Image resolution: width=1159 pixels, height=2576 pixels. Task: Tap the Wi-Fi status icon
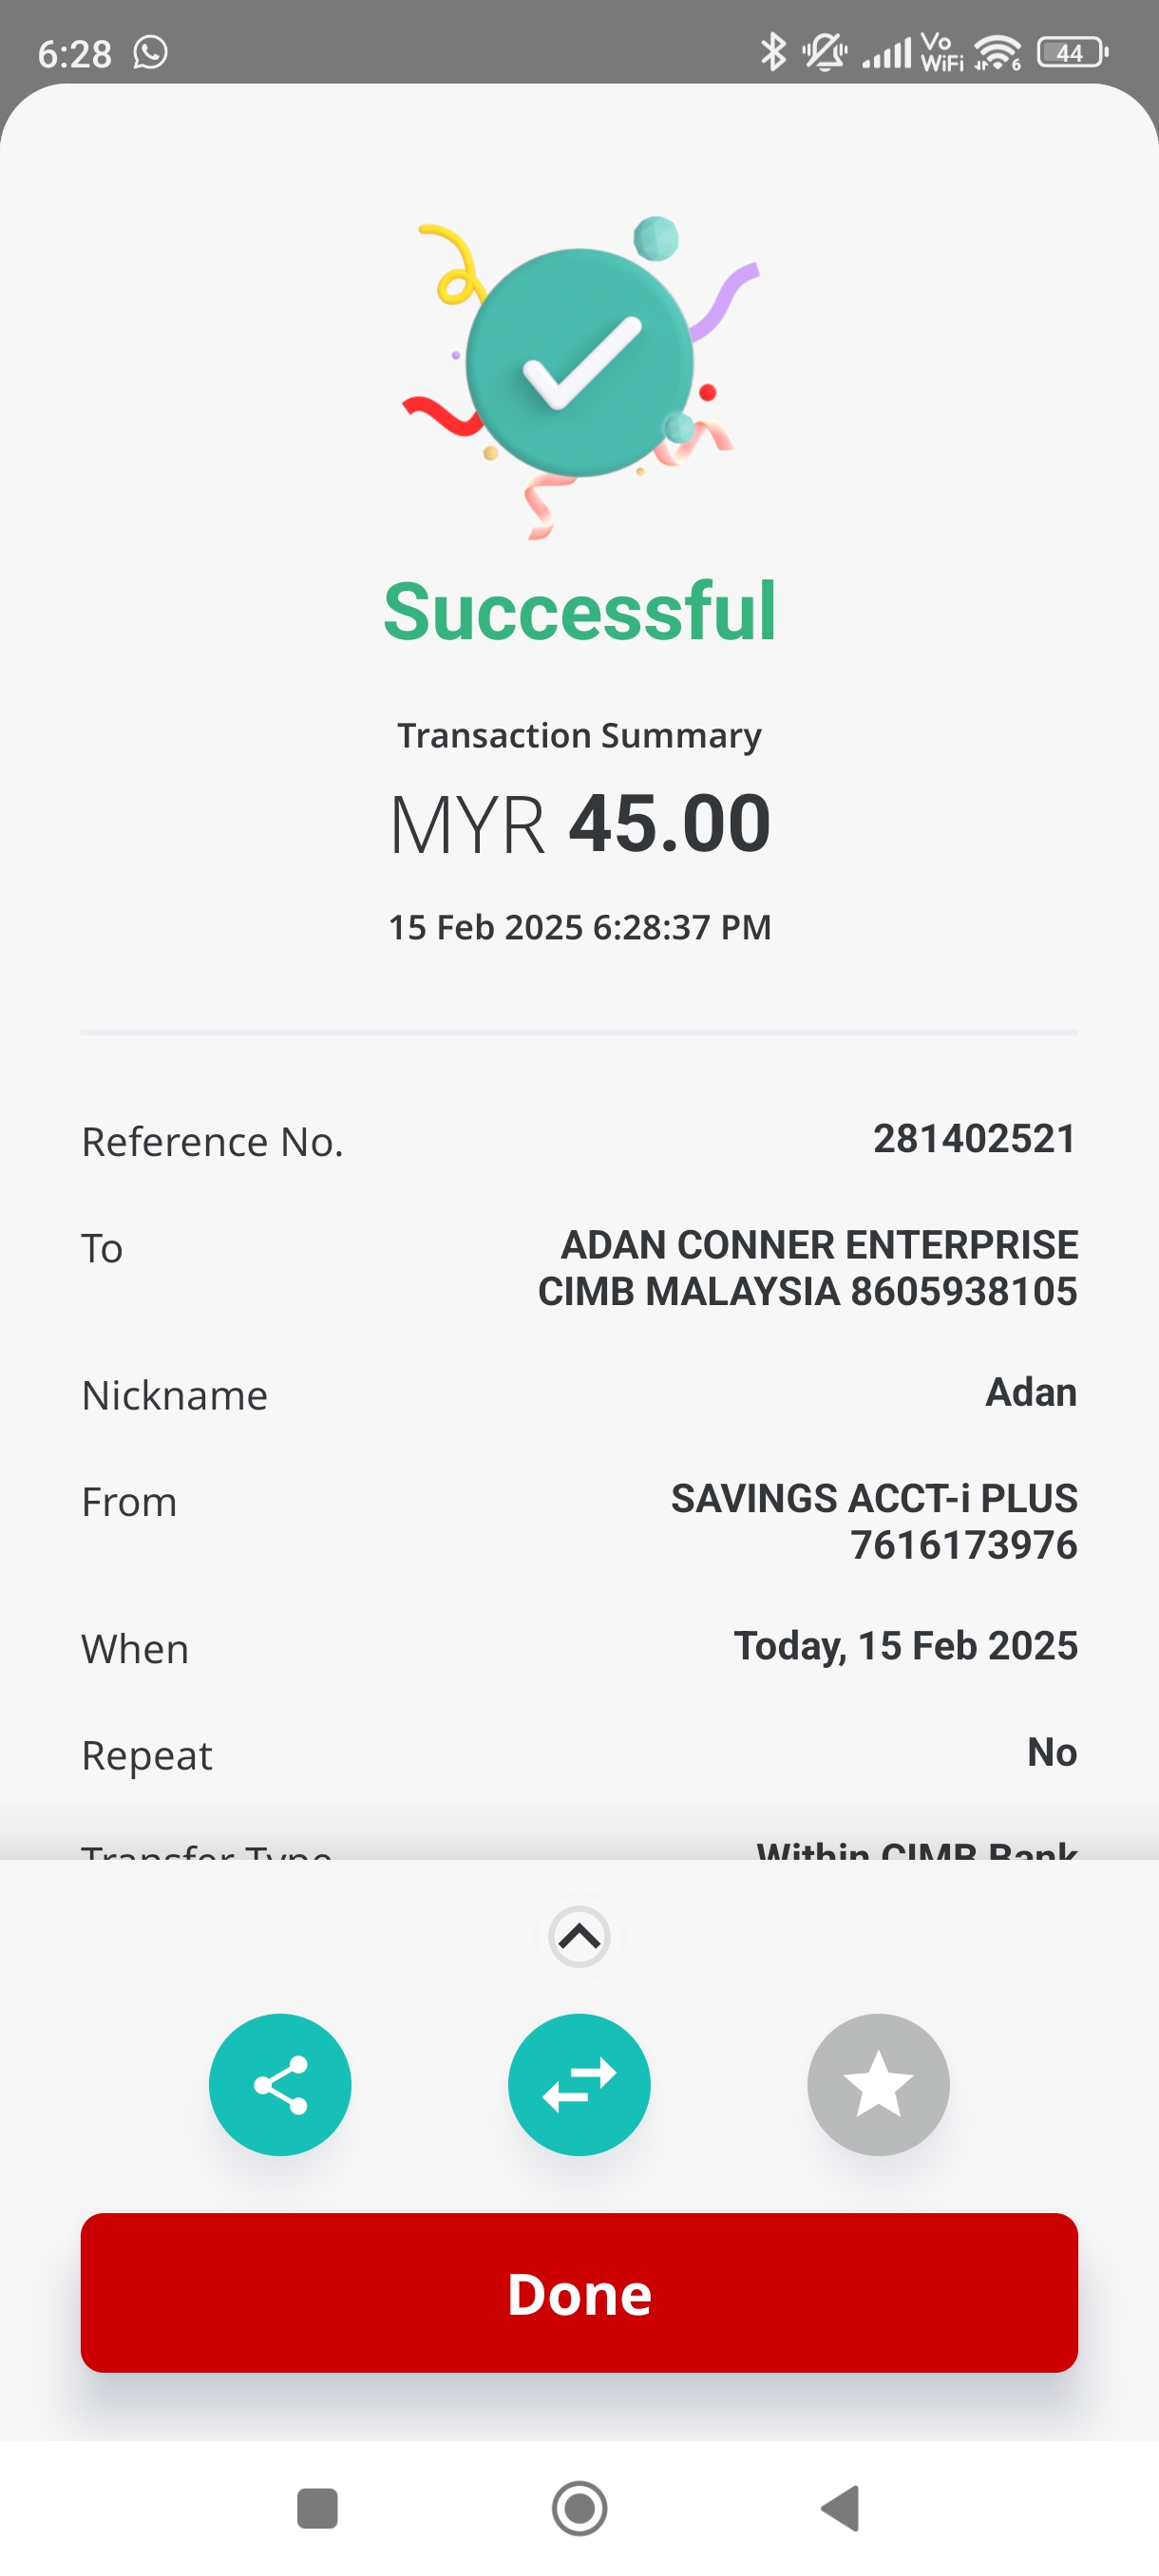pyautogui.click(x=997, y=52)
